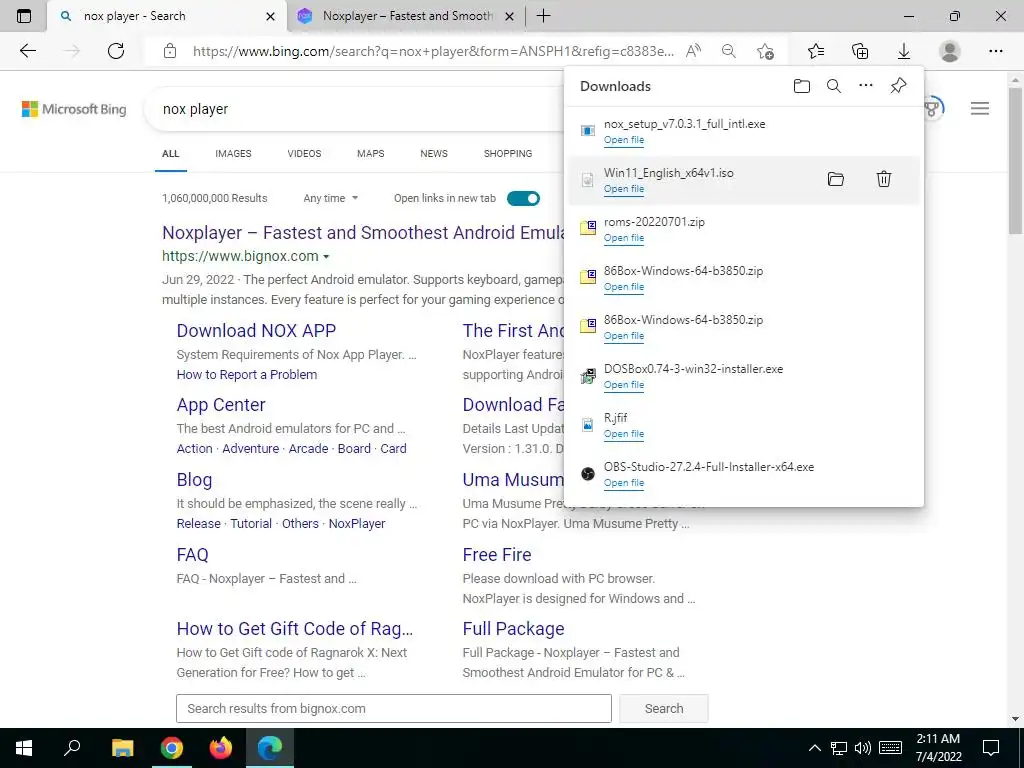This screenshot has width=1024, height=768.
Task: Focus the Search results from bignox.com field
Action: 394,709
